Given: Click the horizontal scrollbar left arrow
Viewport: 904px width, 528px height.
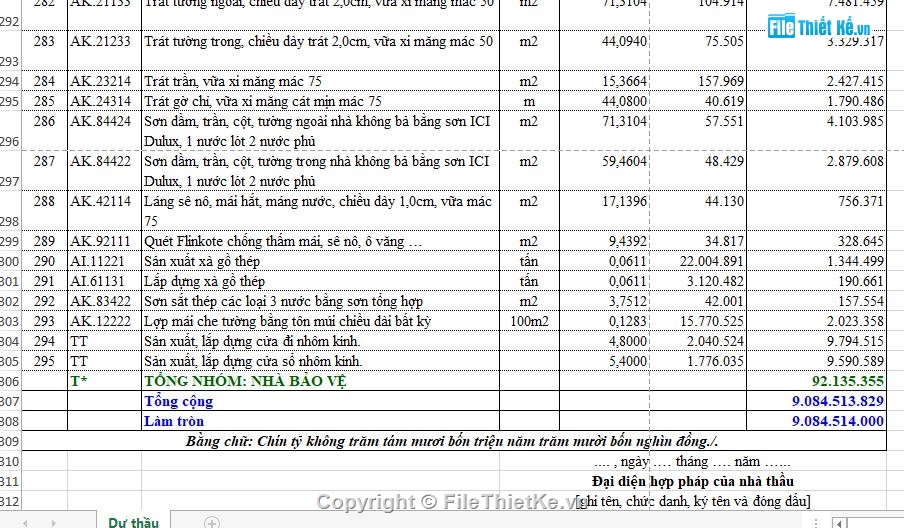Looking at the screenshot, I should coord(839,523).
